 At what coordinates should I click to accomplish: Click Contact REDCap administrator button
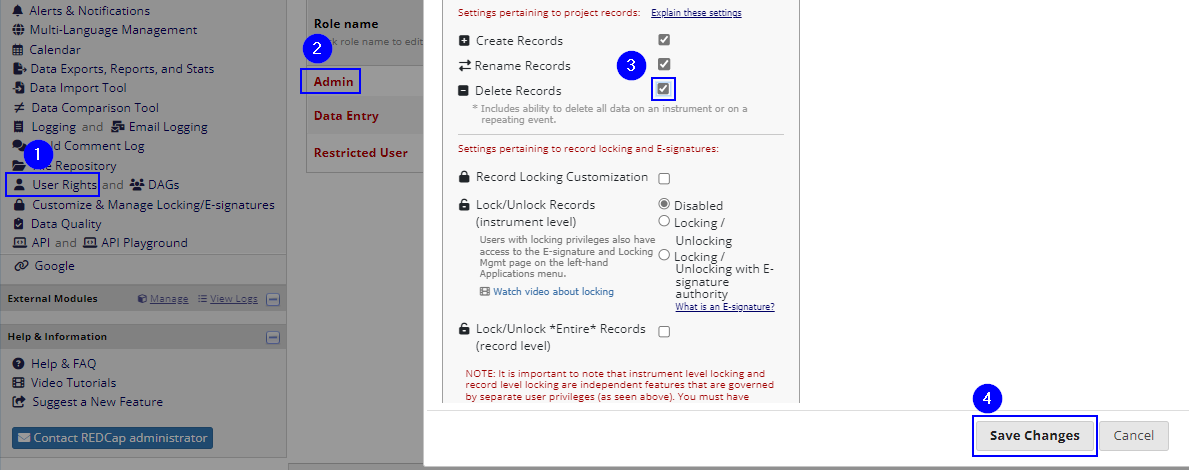pyautogui.click(x=112, y=438)
